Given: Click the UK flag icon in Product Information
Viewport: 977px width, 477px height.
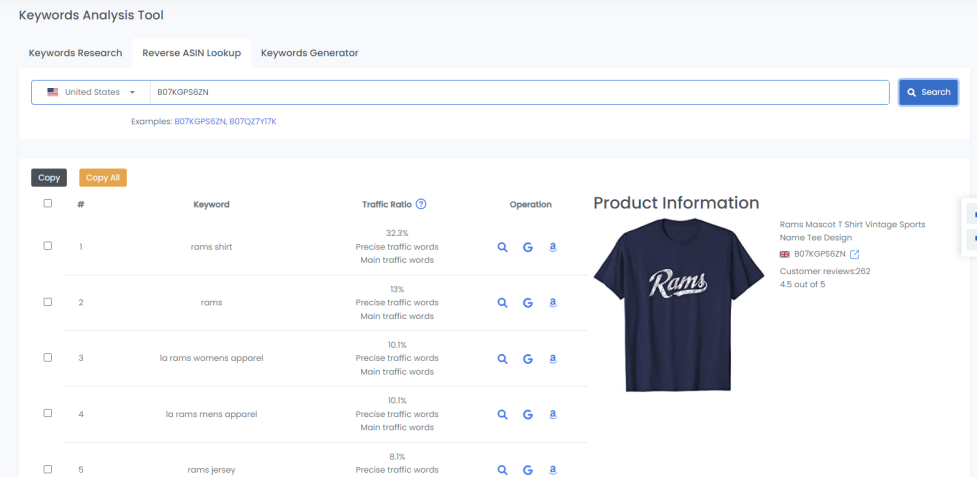Looking at the screenshot, I should point(784,254).
